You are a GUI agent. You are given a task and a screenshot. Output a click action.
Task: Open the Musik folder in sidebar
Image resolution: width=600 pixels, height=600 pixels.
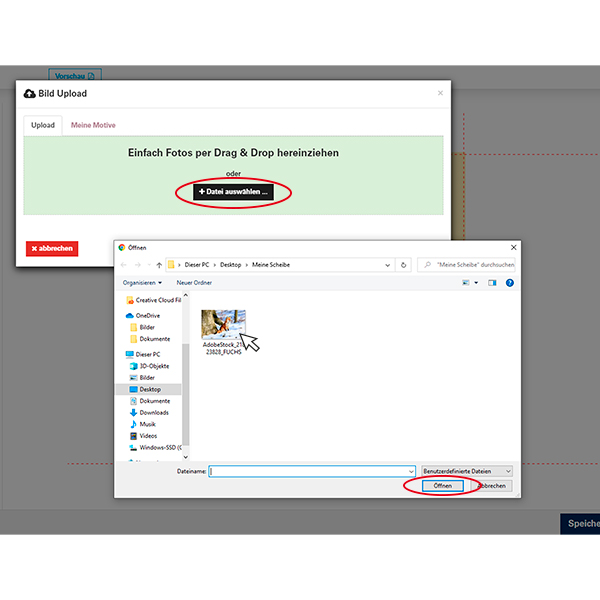[147, 424]
